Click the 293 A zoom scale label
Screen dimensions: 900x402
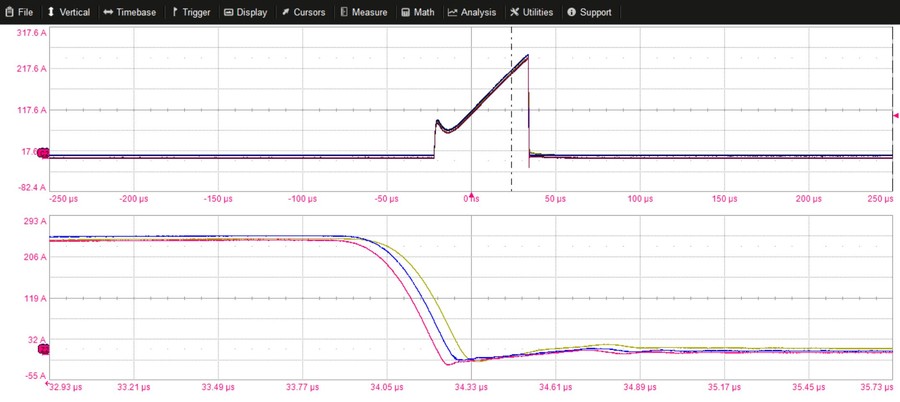(37, 221)
